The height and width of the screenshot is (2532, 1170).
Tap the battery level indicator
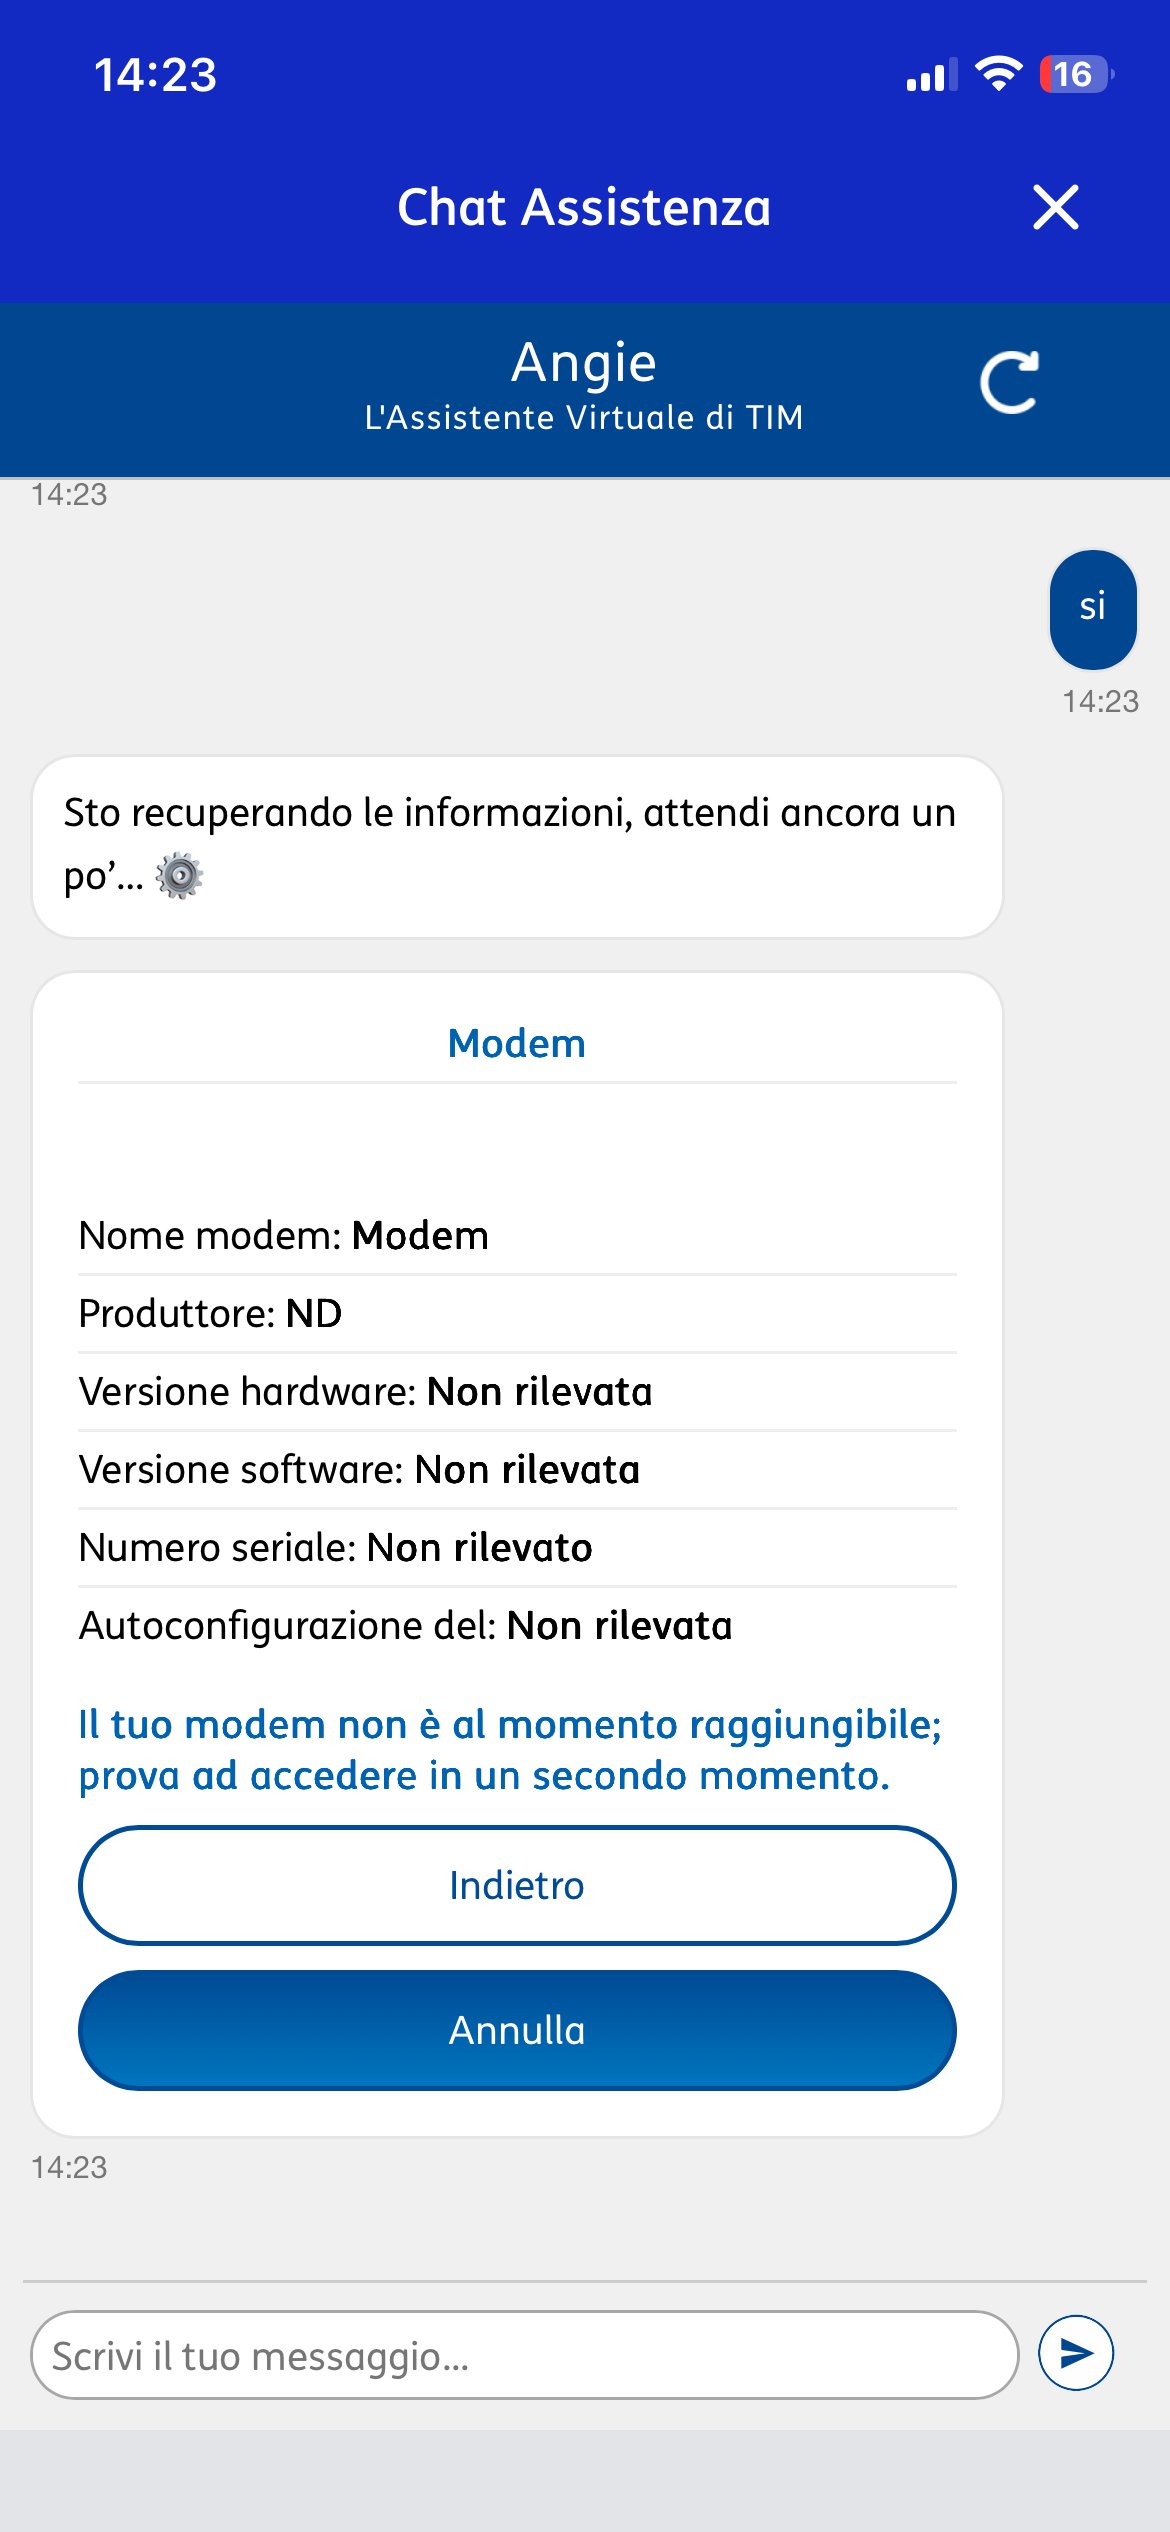tap(1075, 74)
